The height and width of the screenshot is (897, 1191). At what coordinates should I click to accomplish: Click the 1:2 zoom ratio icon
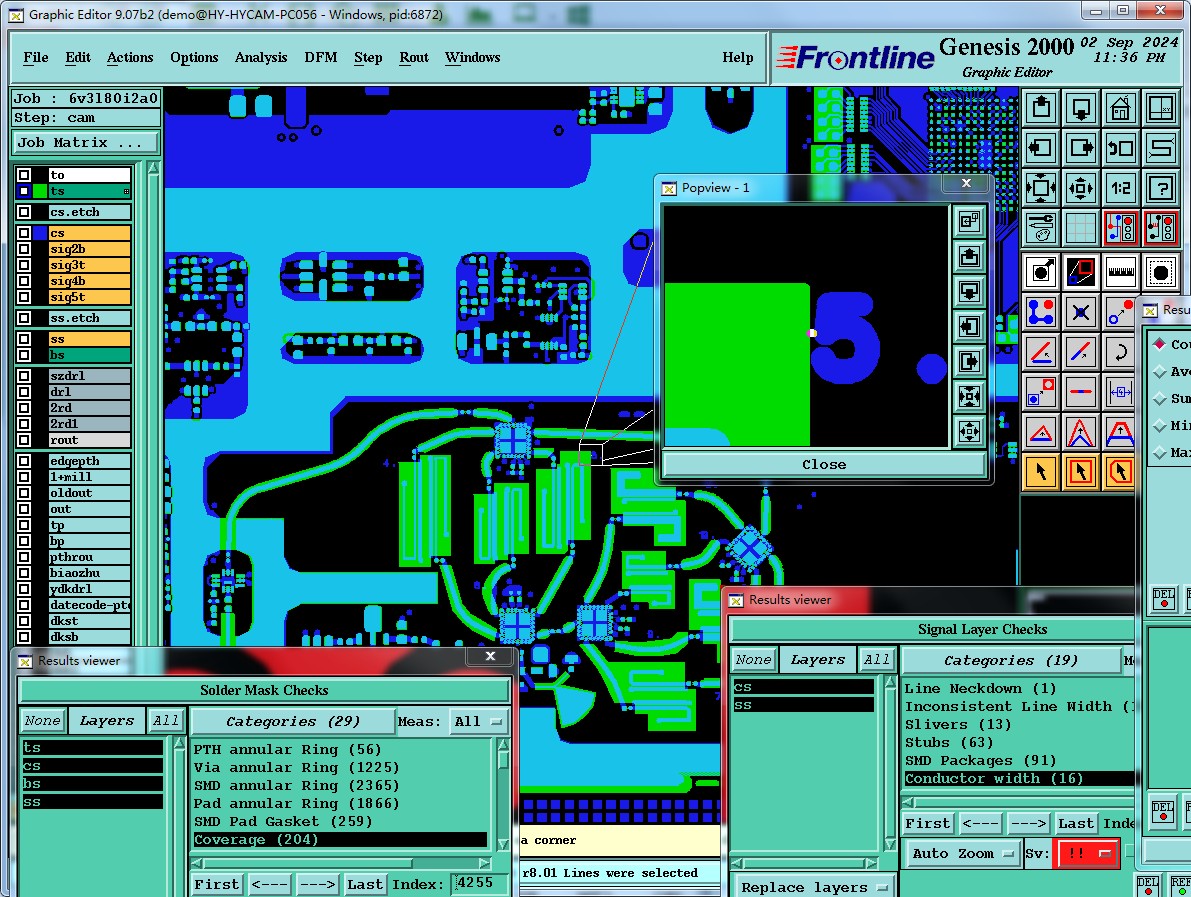(1120, 187)
